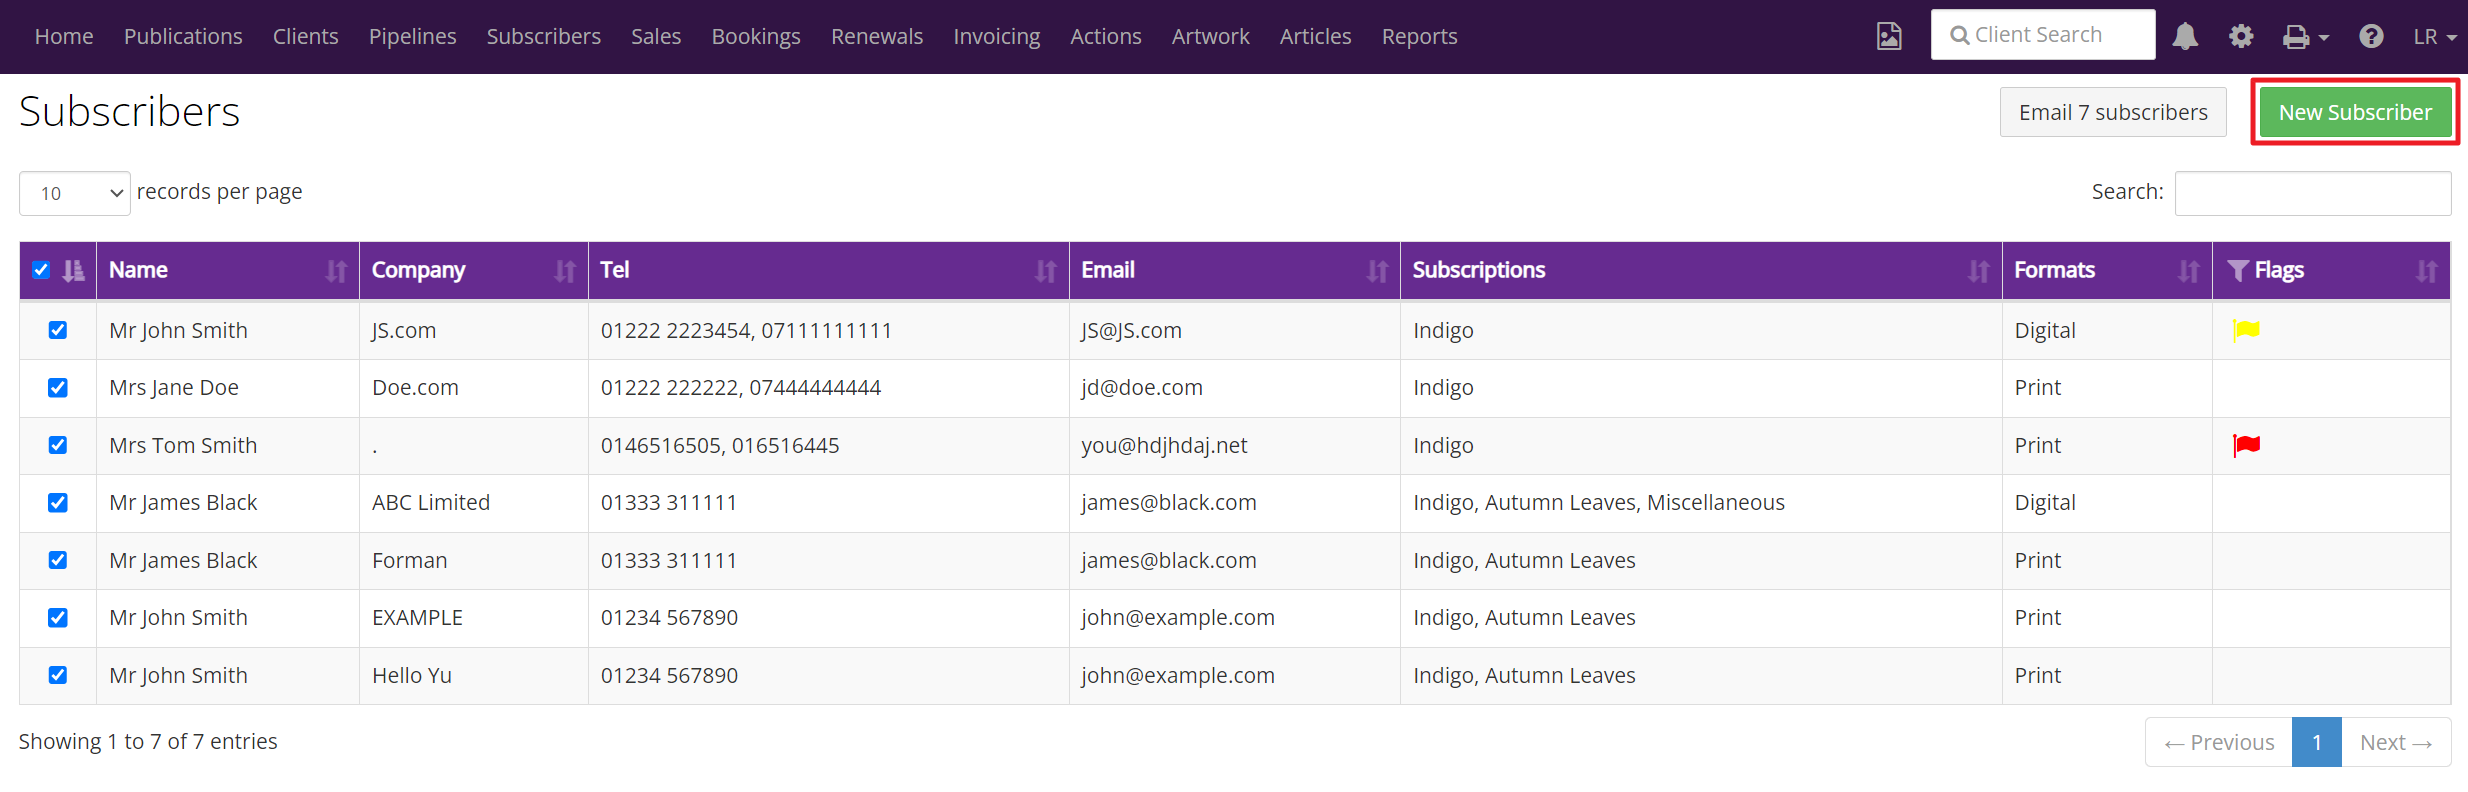
Task: Select page 1 in pagination
Action: pos(2316,742)
